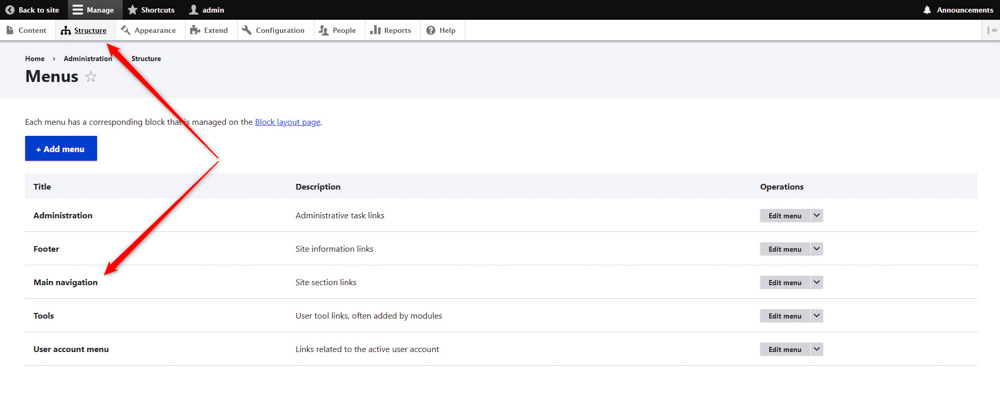Open the Structure admin section
Image resolution: width=1000 pixels, height=398 pixels.
point(84,30)
